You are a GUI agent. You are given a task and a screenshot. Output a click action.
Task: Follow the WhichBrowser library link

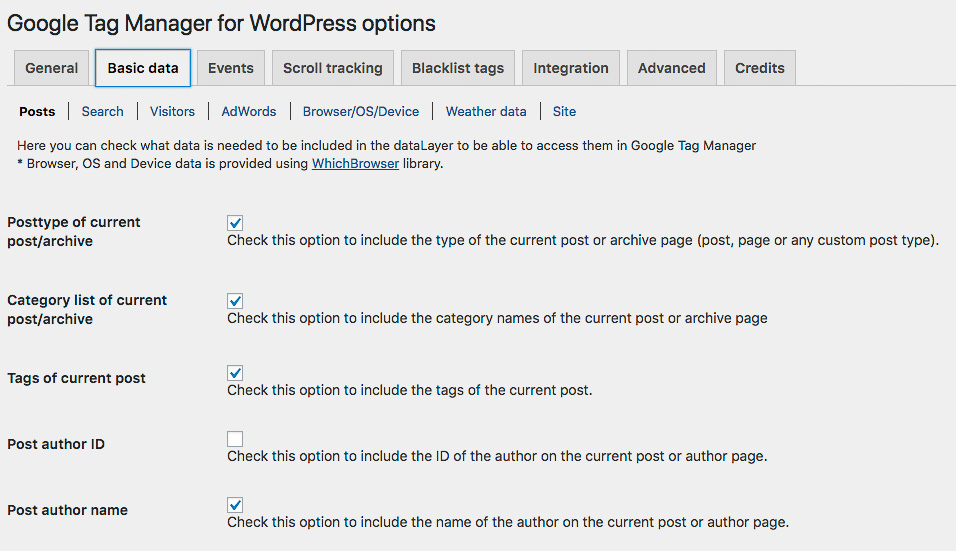(x=355, y=163)
